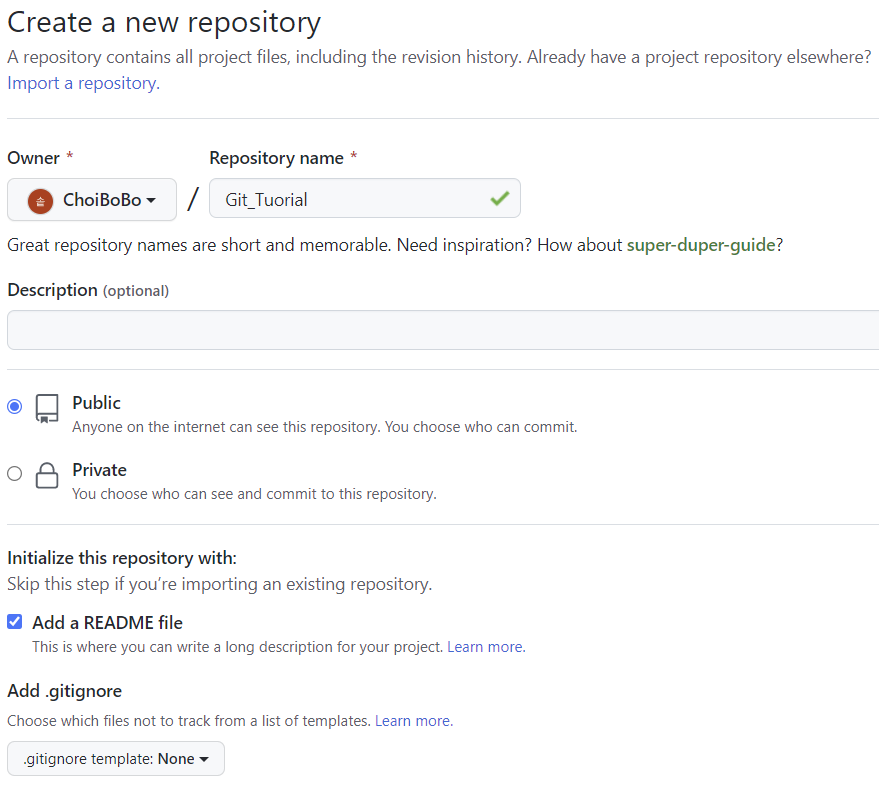Viewport: 879px width, 794px height.
Task: Click the Add .gitignore heading
Action: (x=64, y=691)
